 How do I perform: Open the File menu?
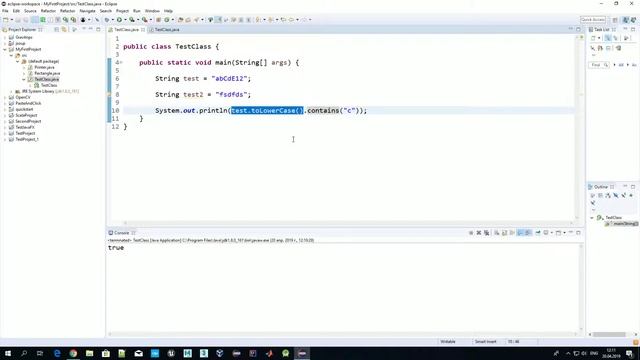pyautogui.click(x=5, y=11)
